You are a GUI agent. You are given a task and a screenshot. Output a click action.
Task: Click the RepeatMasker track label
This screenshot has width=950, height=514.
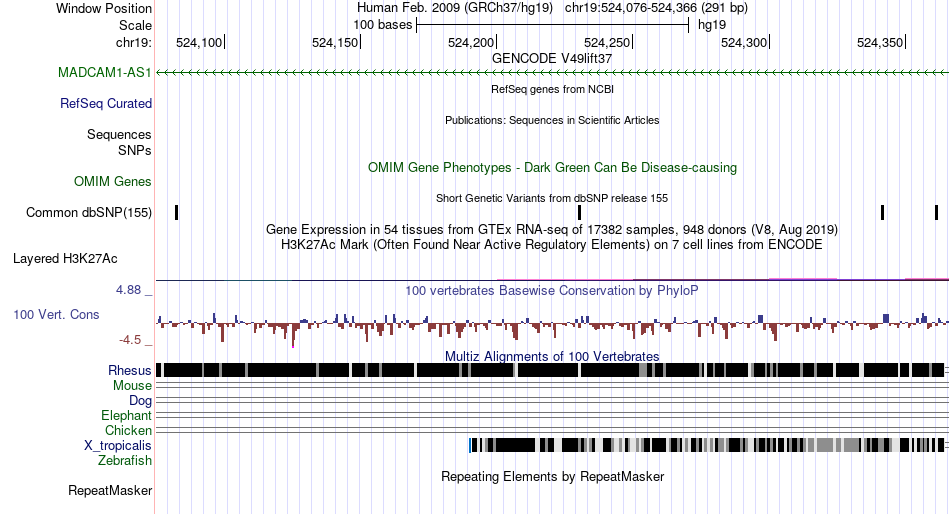(110, 491)
